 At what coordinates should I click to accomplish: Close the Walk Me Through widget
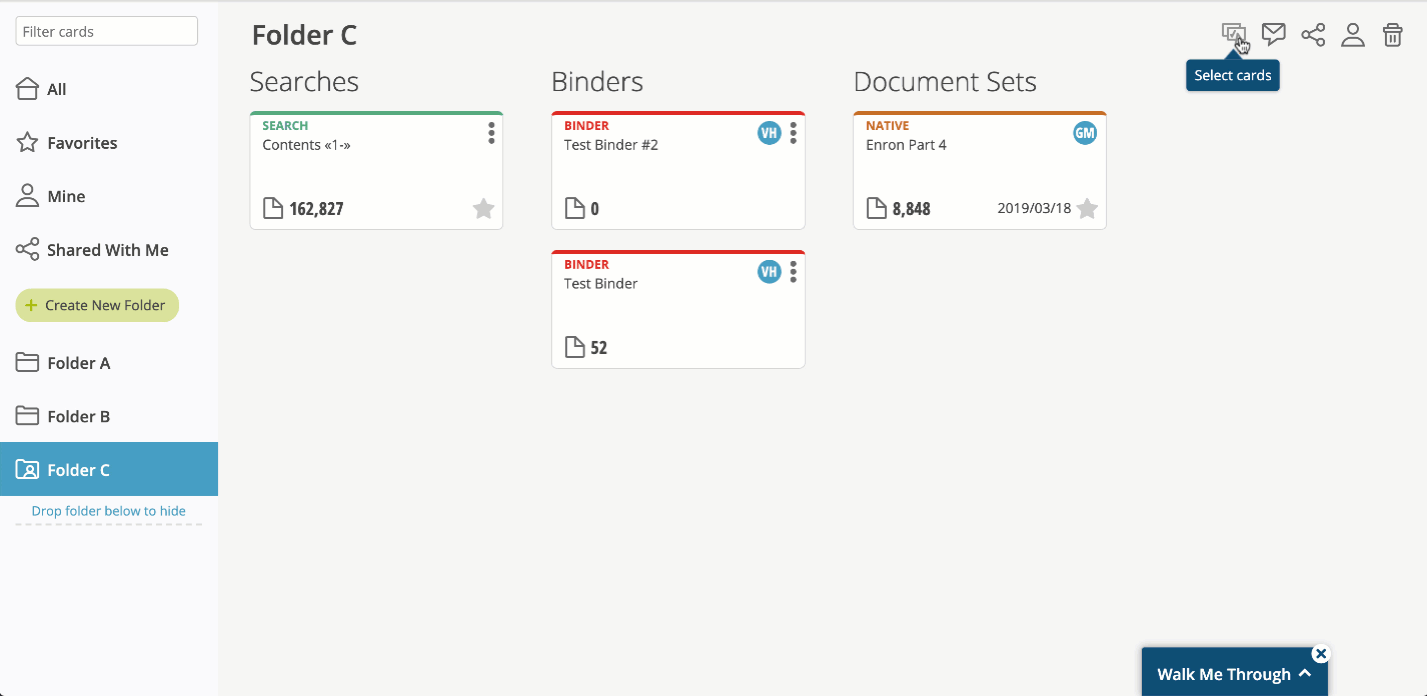pos(1321,654)
